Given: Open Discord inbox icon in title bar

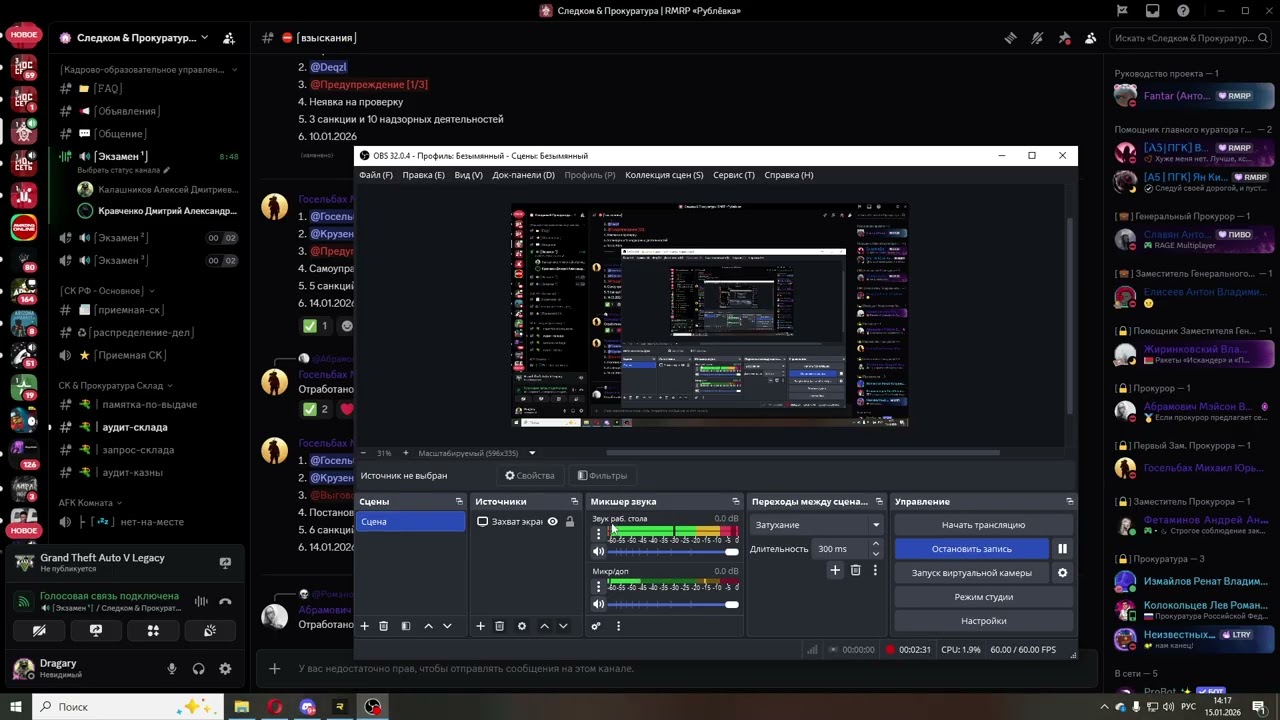Looking at the screenshot, I should tap(1153, 11).
